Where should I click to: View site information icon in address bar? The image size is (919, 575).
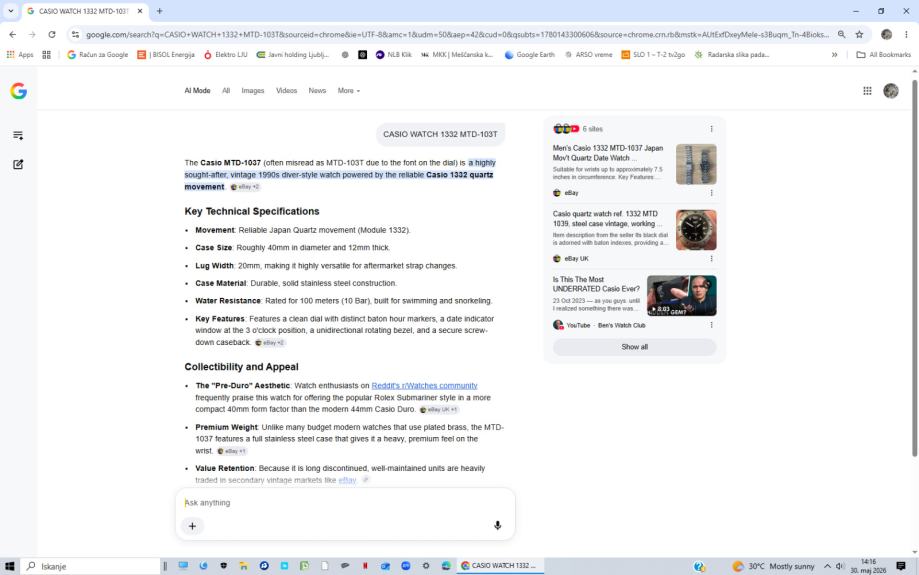click(75, 35)
